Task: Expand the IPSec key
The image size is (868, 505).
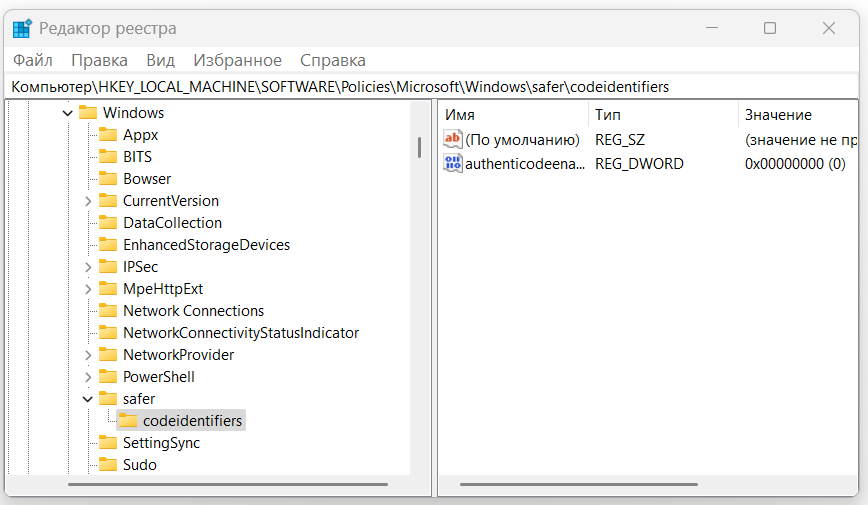Action: click(x=88, y=267)
